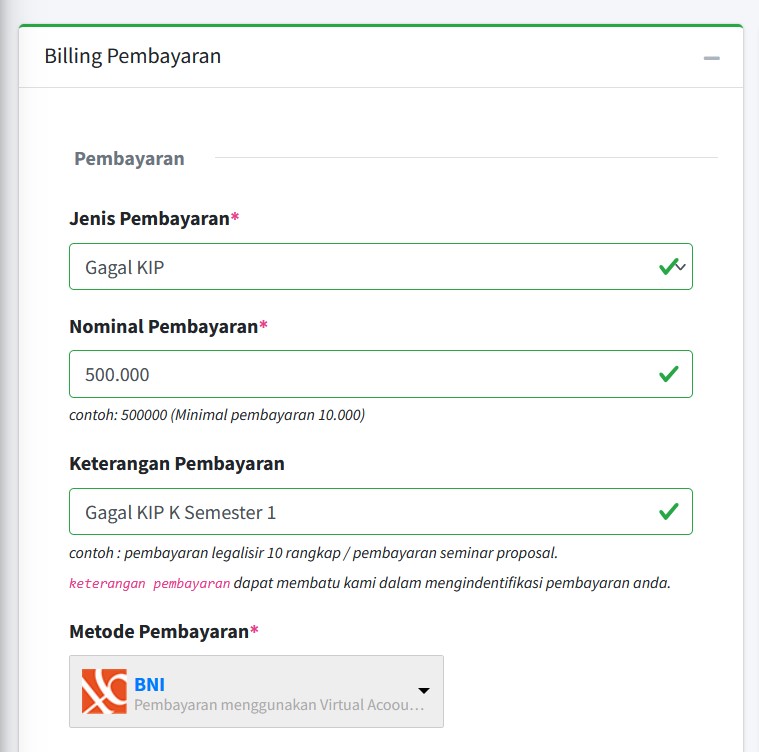Click the Keterangan Pembayaran field label
The image size is (759, 752).
click(177, 463)
